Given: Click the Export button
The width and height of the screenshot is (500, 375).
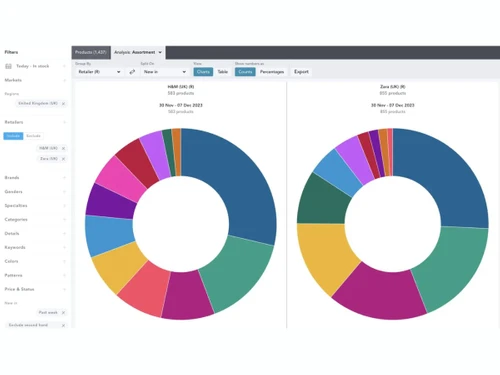Looking at the screenshot, I should pyautogui.click(x=301, y=72).
